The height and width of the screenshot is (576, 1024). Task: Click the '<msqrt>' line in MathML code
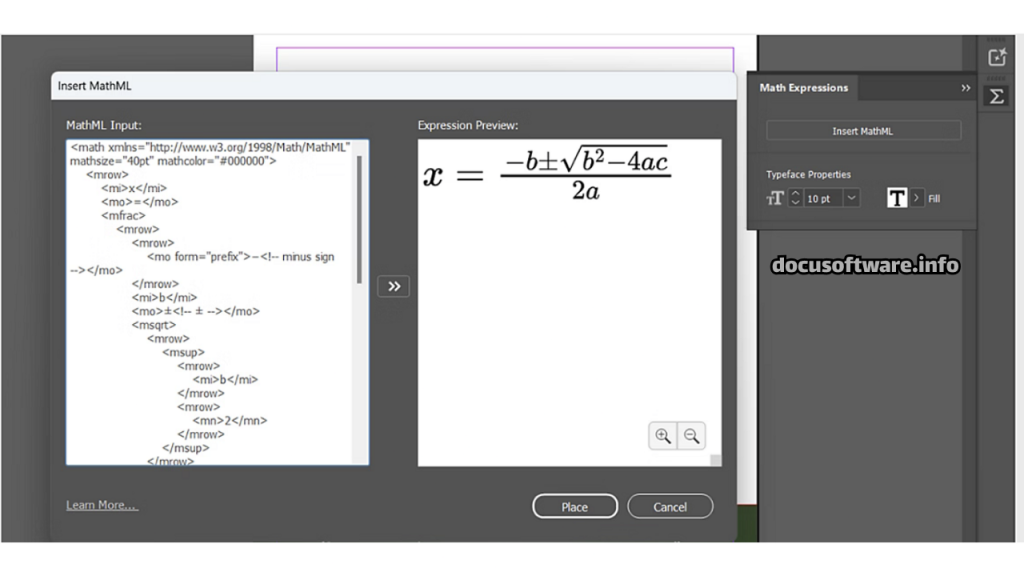click(154, 325)
